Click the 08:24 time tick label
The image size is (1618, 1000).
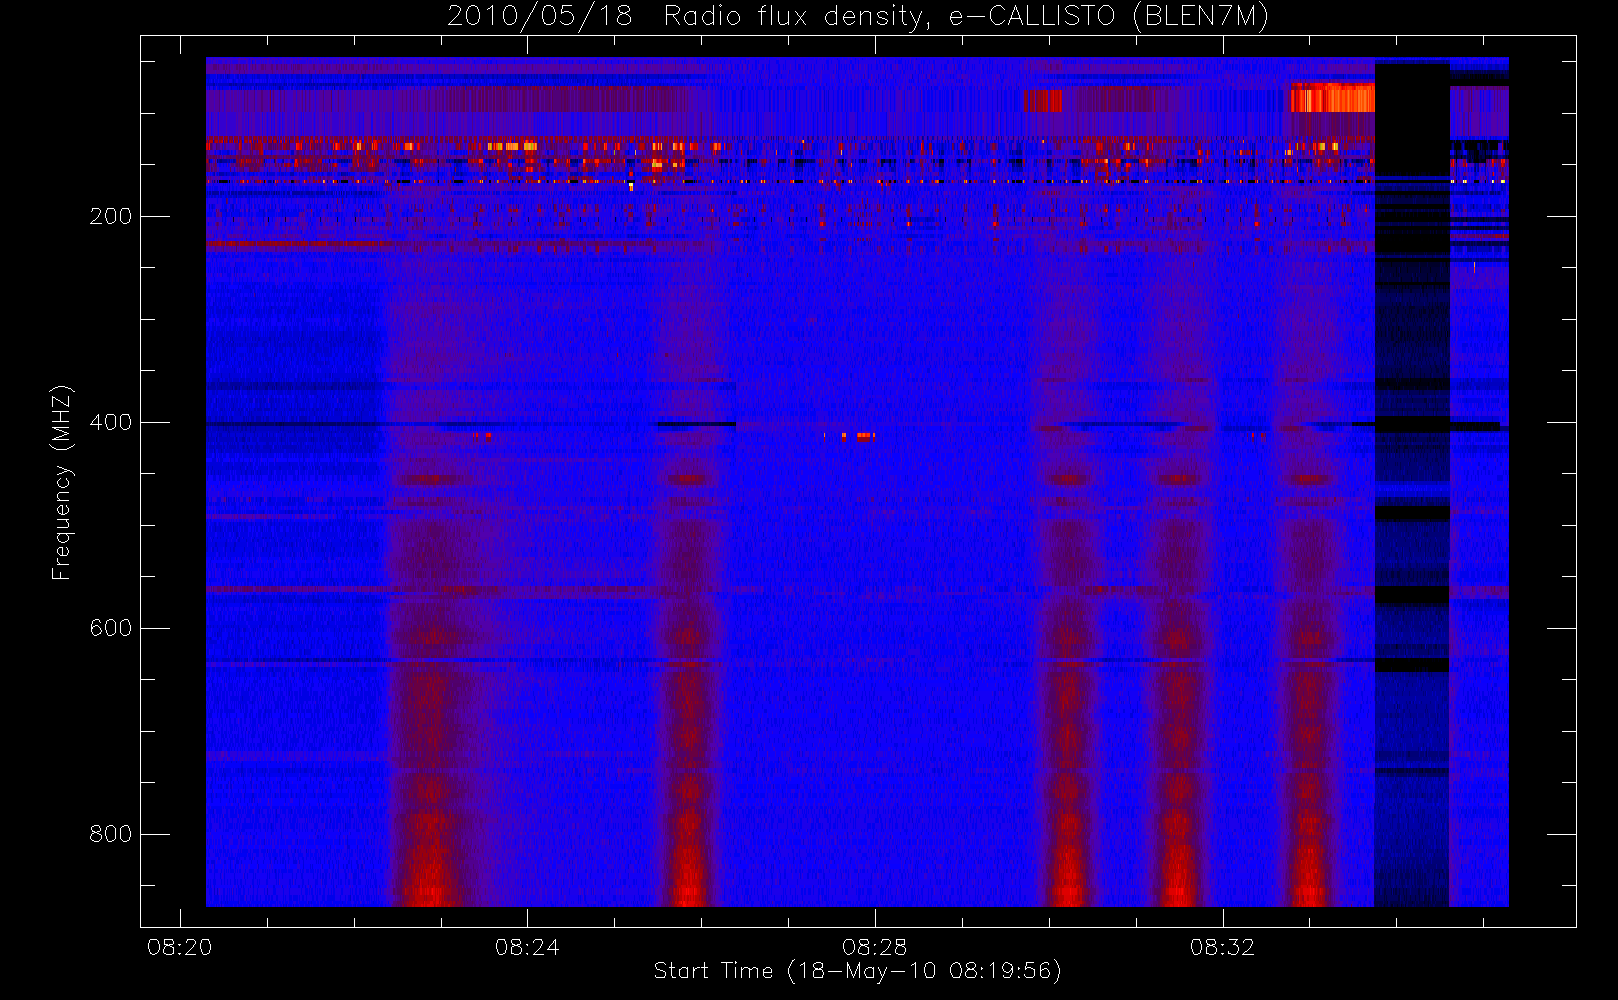click(527, 947)
